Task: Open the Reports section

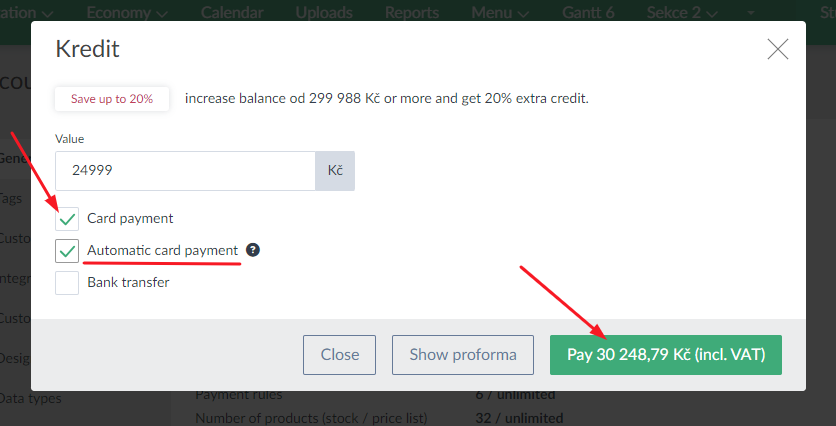Action: coord(412,12)
